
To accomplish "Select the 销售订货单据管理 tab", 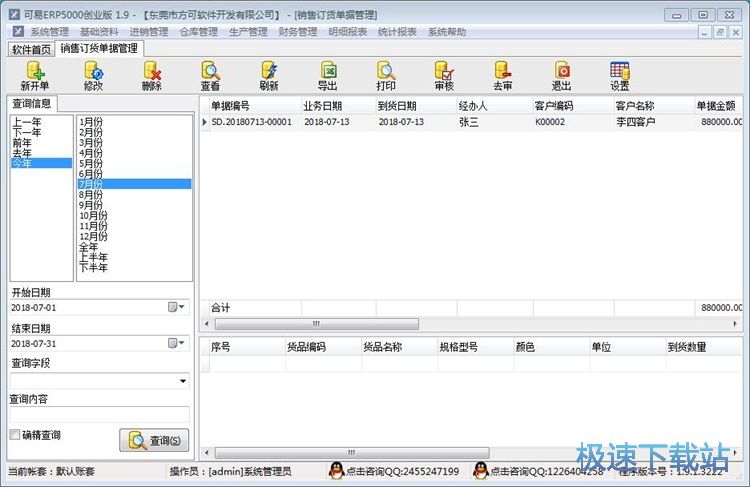I will [x=99, y=48].
